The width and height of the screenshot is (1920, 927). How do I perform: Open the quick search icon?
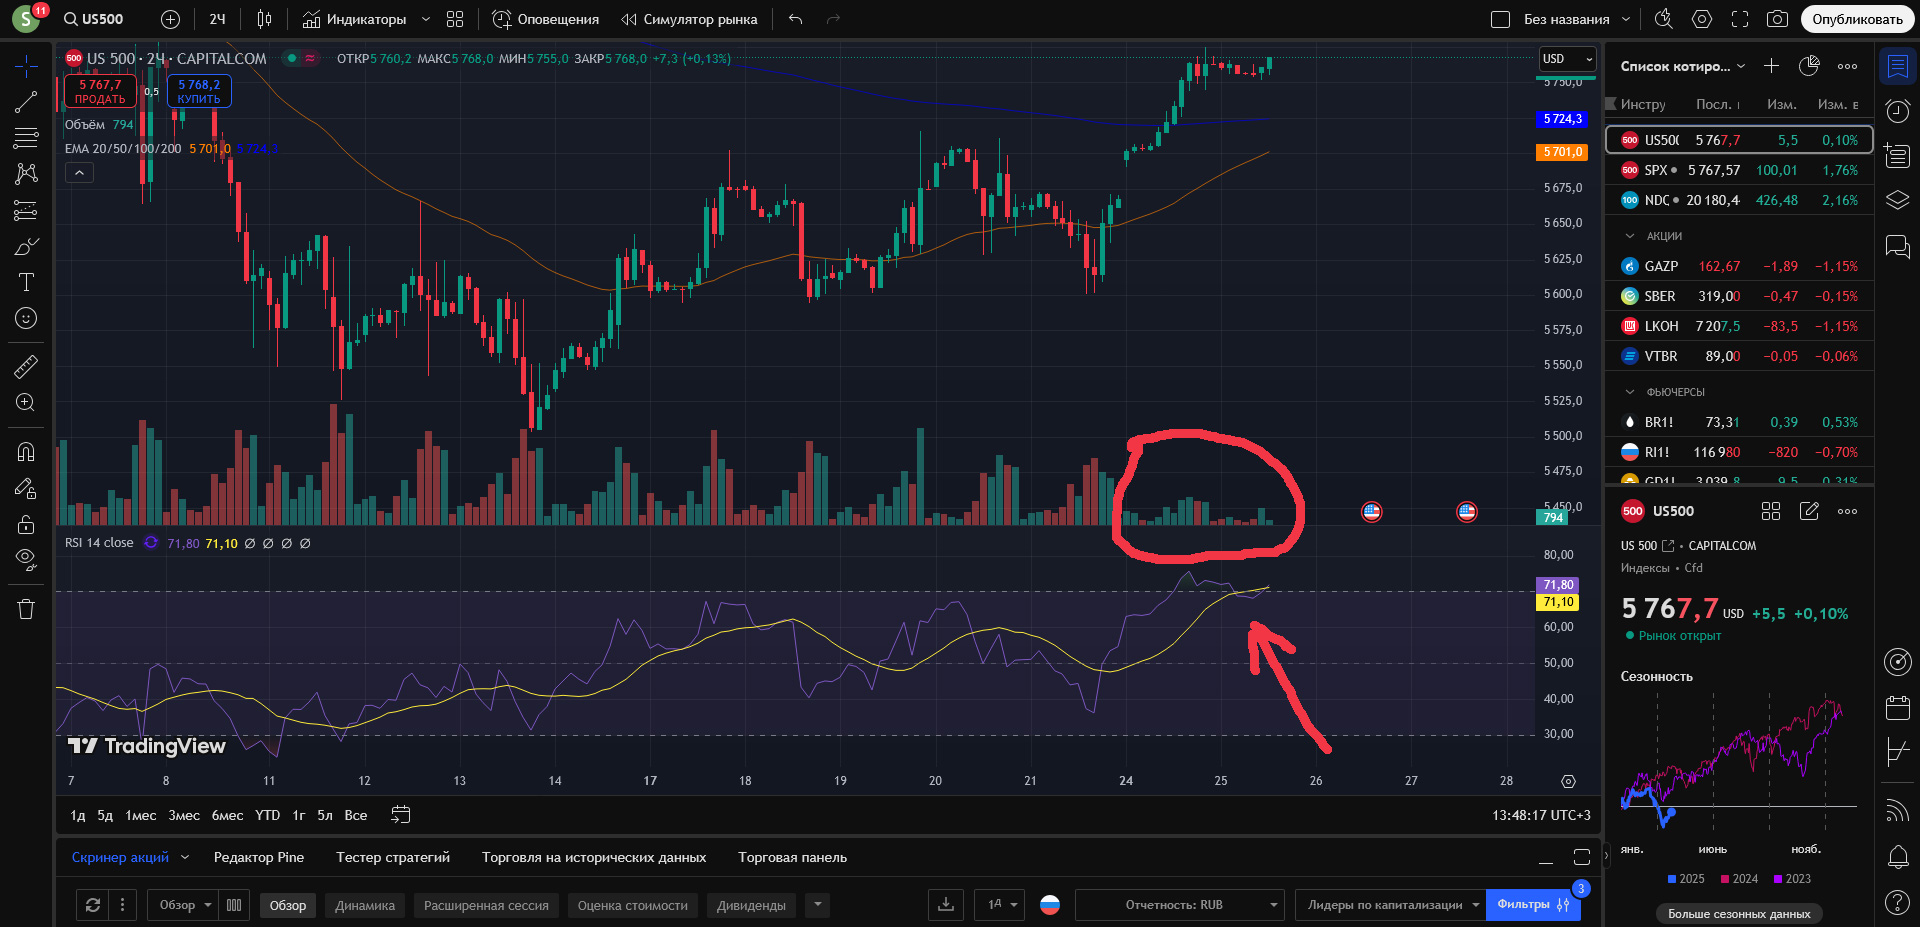coord(1664,19)
